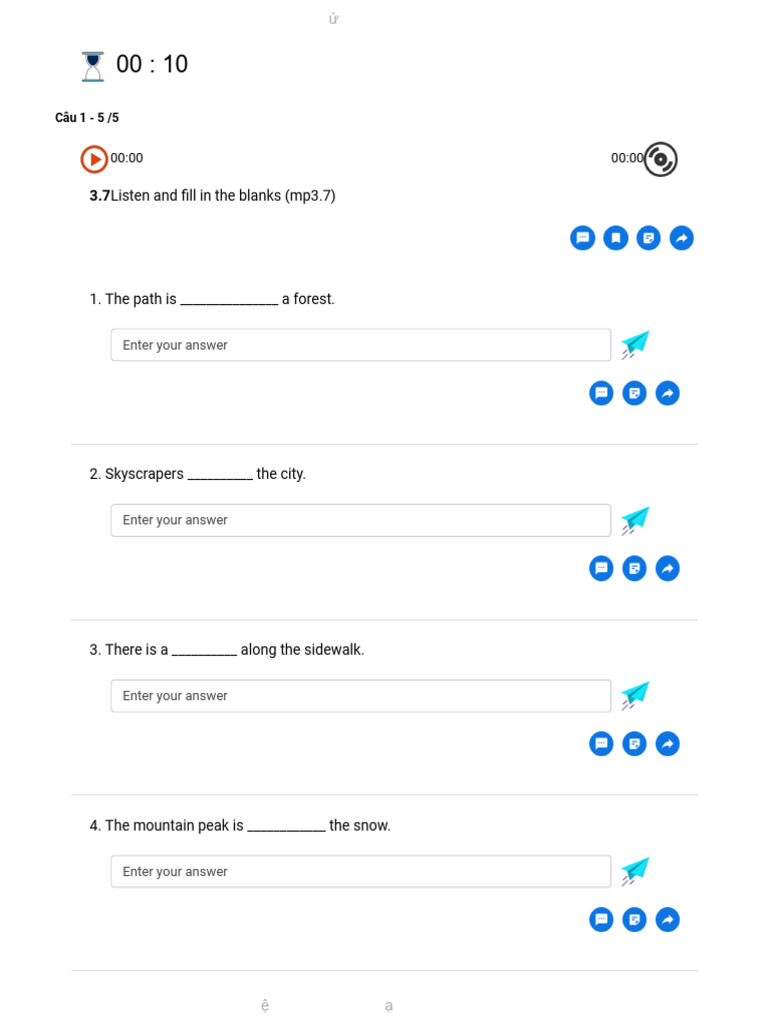Click the Skyscrapers question answer box
The height and width of the screenshot is (1024, 768).
360,520
